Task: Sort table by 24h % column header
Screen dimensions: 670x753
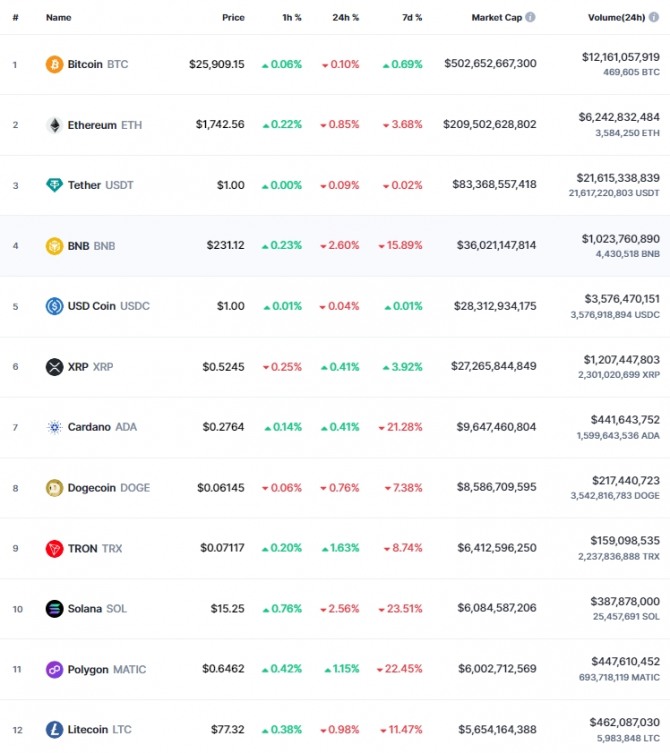Action: [x=346, y=17]
